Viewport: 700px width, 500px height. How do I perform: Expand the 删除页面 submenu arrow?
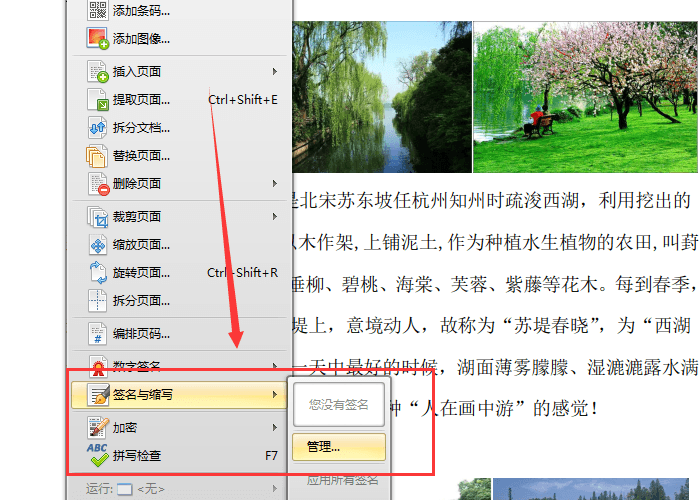(275, 183)
